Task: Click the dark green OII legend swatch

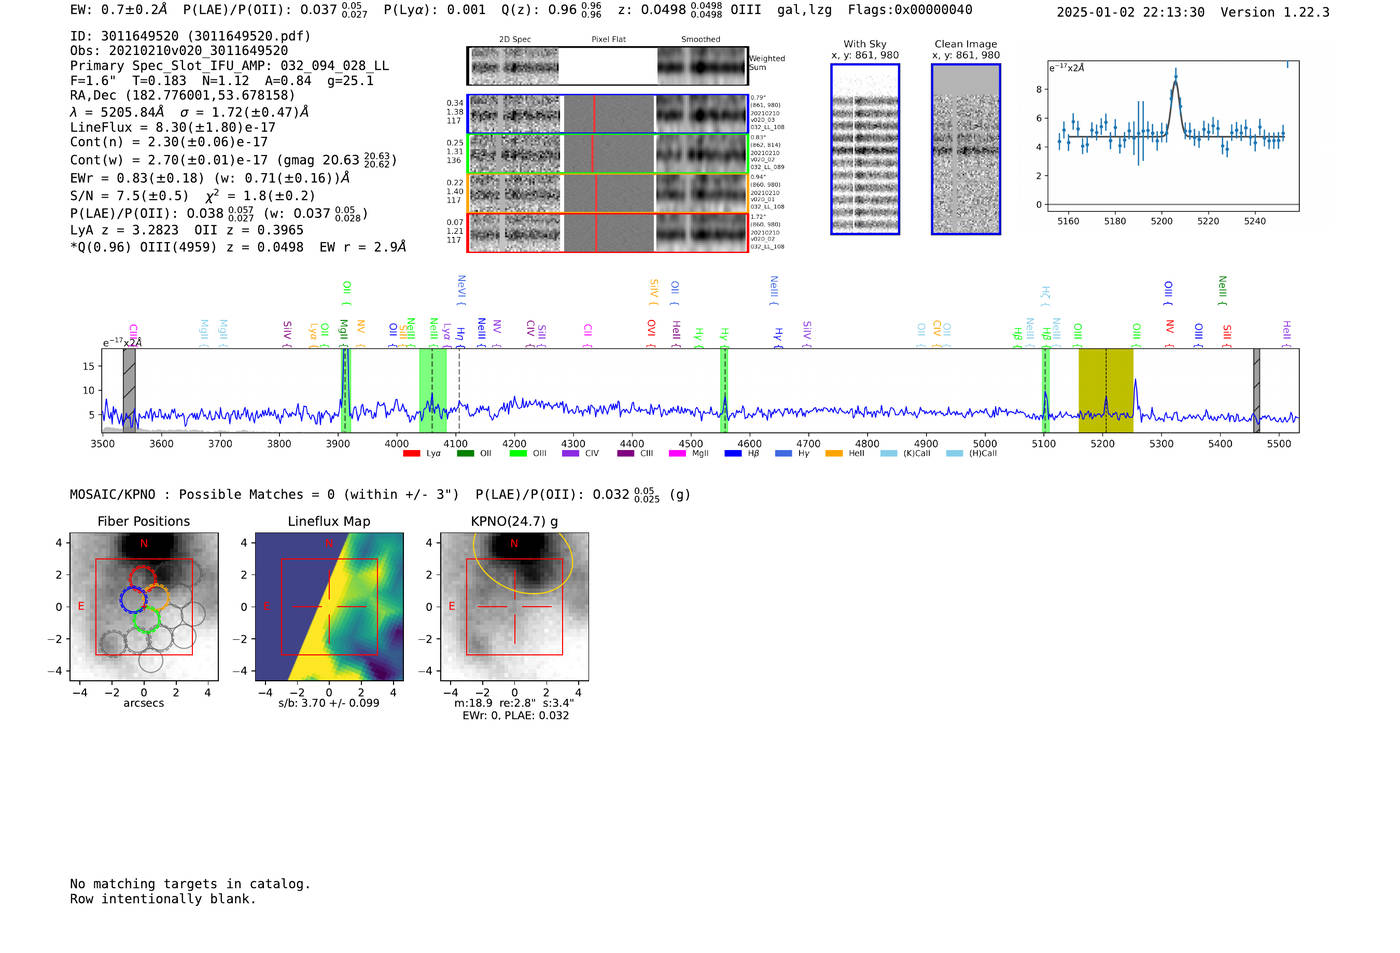Action: point(465,454)
